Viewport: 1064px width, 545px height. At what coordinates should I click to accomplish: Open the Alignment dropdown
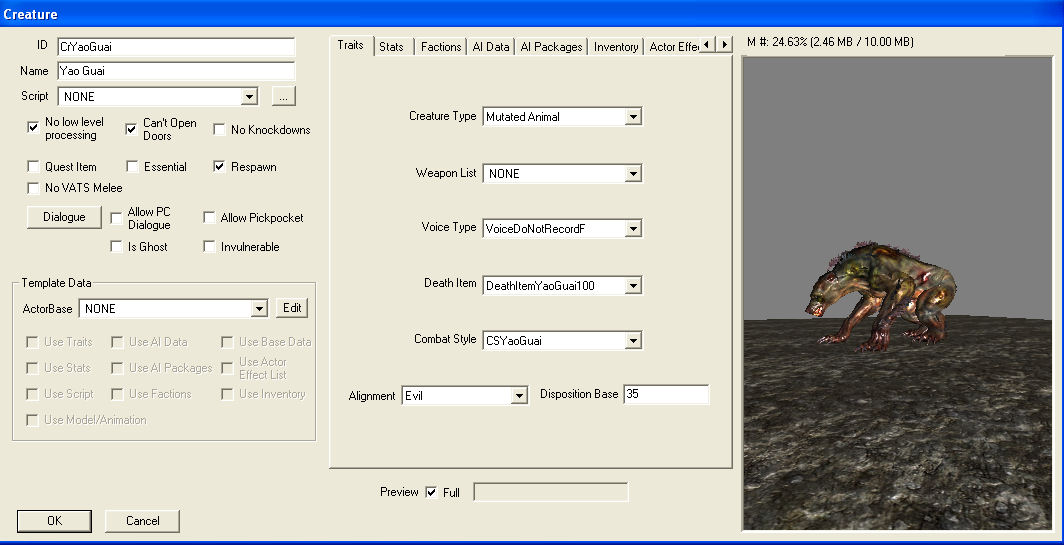click(x=520, y=395)
